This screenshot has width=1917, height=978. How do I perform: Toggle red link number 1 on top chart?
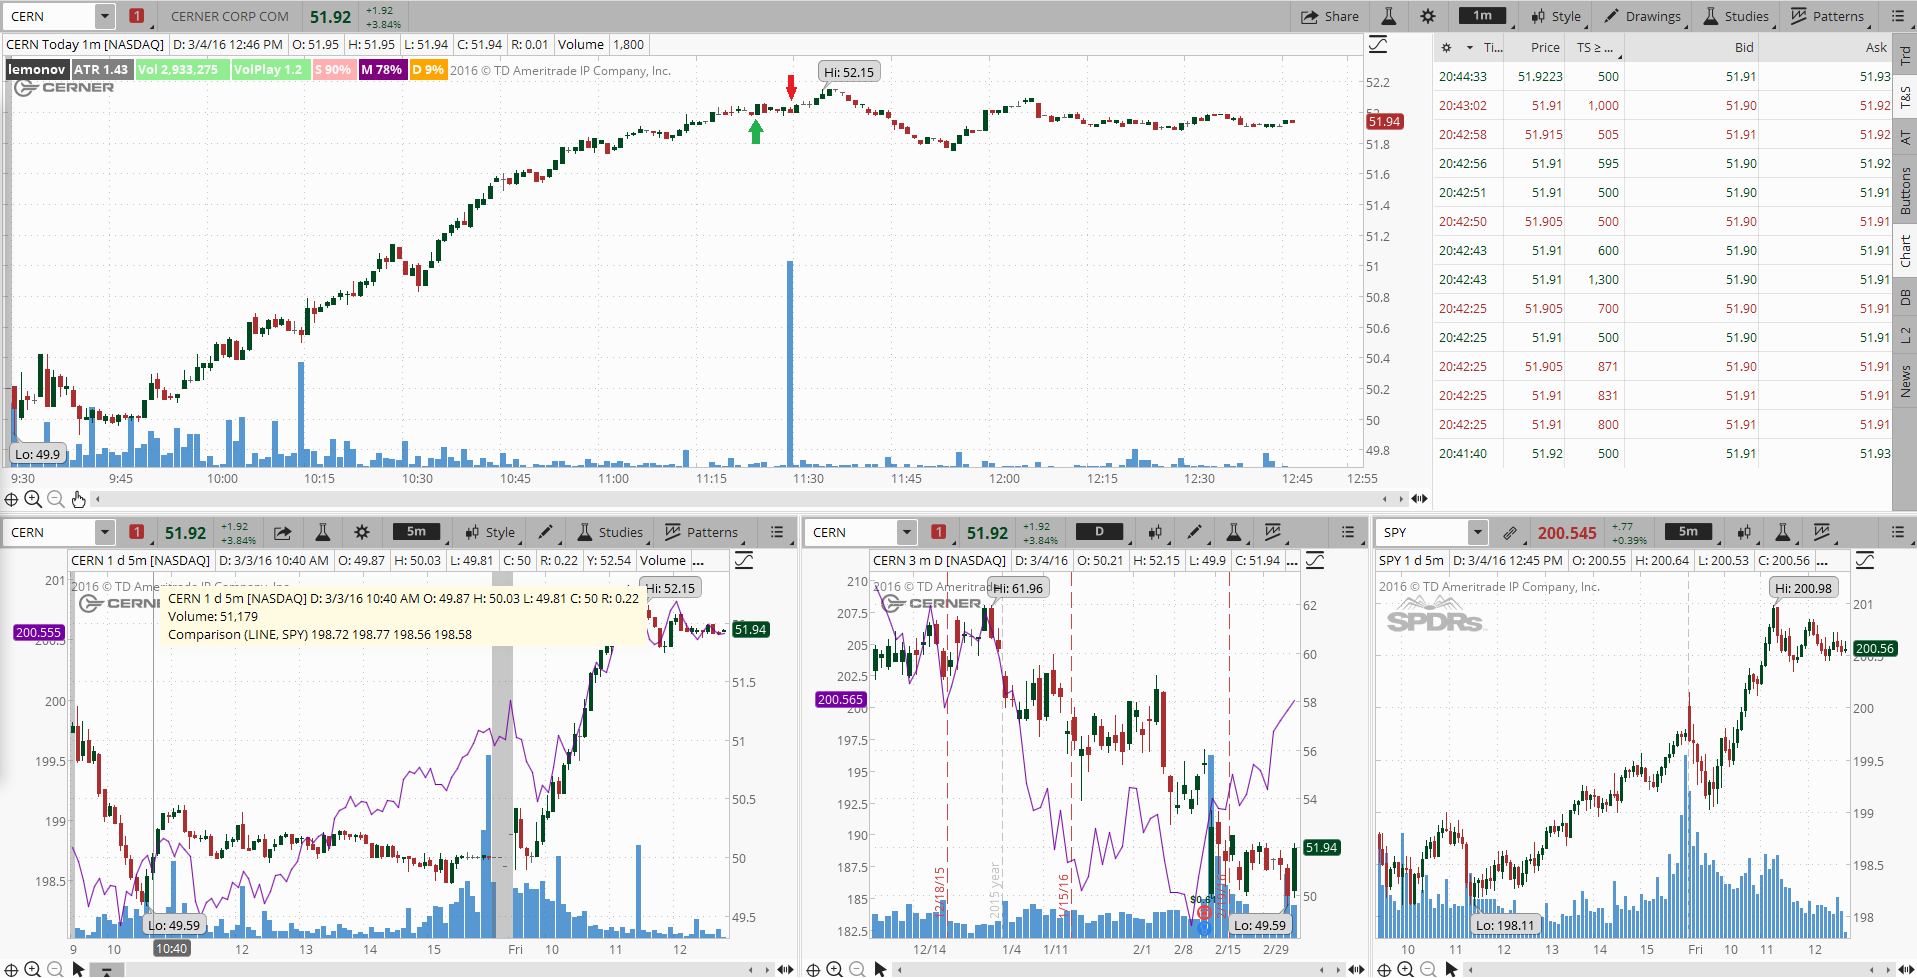pos(137,16)
